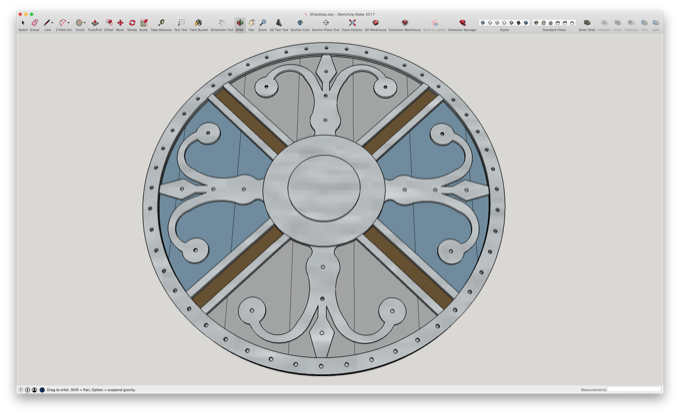The image size is (680, 415).
Task: Click first status bar icon with question mark
Action: point(21,390)
